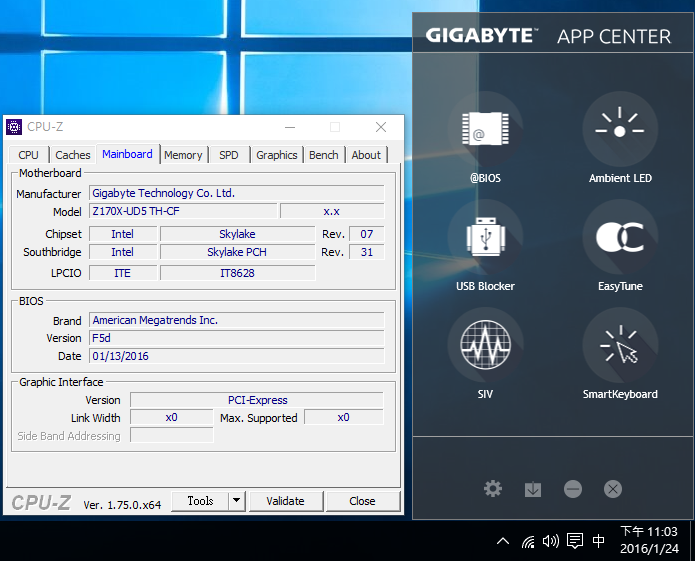Open the volume control in system tray

click(x=550, y=542)
